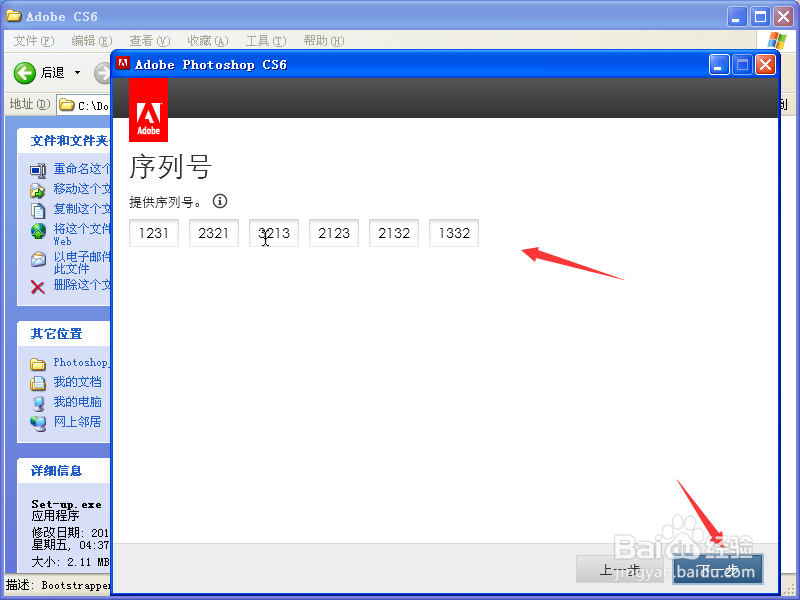
Task: Click the copy file icon
Action: click(x=35, y=208)
